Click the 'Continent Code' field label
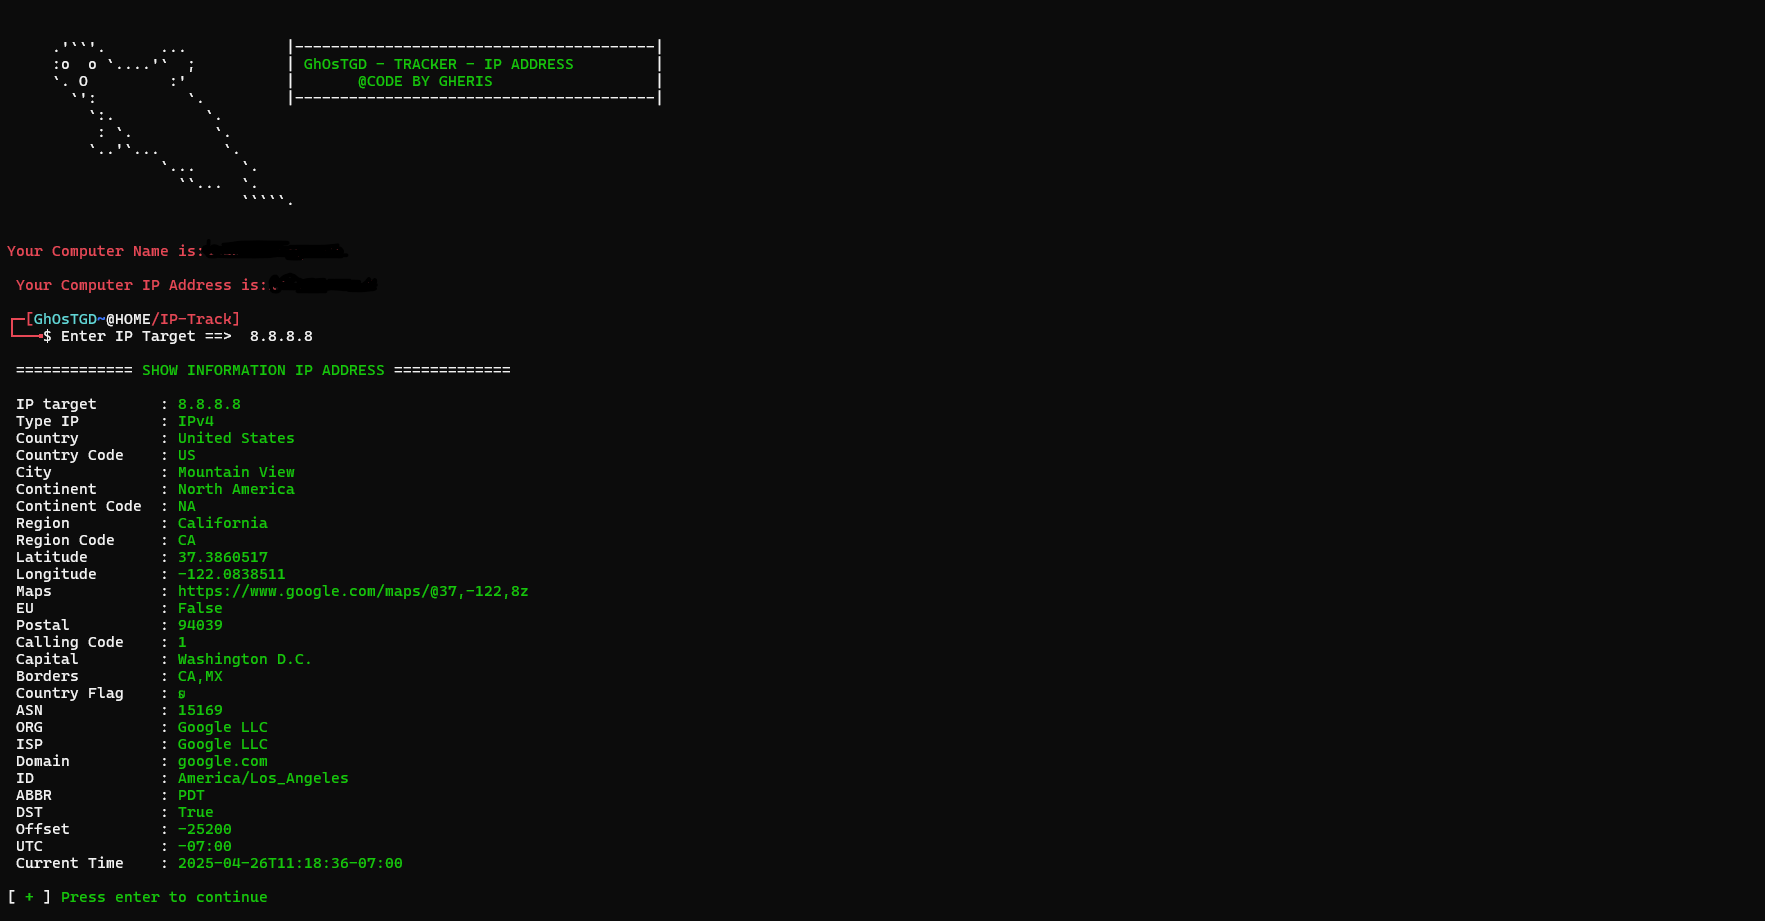1765x921 pixels. 79,506
